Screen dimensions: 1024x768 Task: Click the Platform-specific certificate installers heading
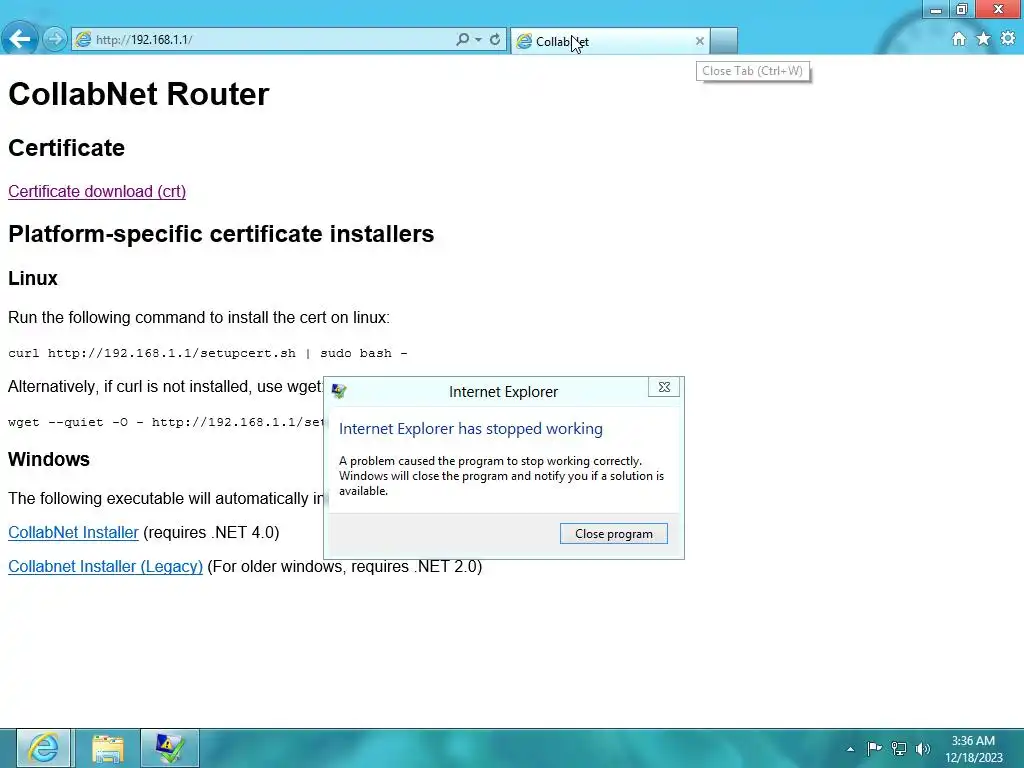(x=221, y=234)
